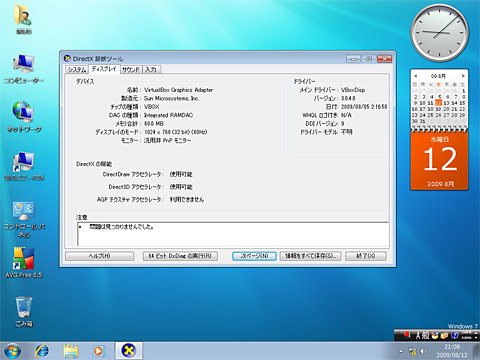
Task: Click the 'A' input mode on language bar
Action: coord(418,335)
